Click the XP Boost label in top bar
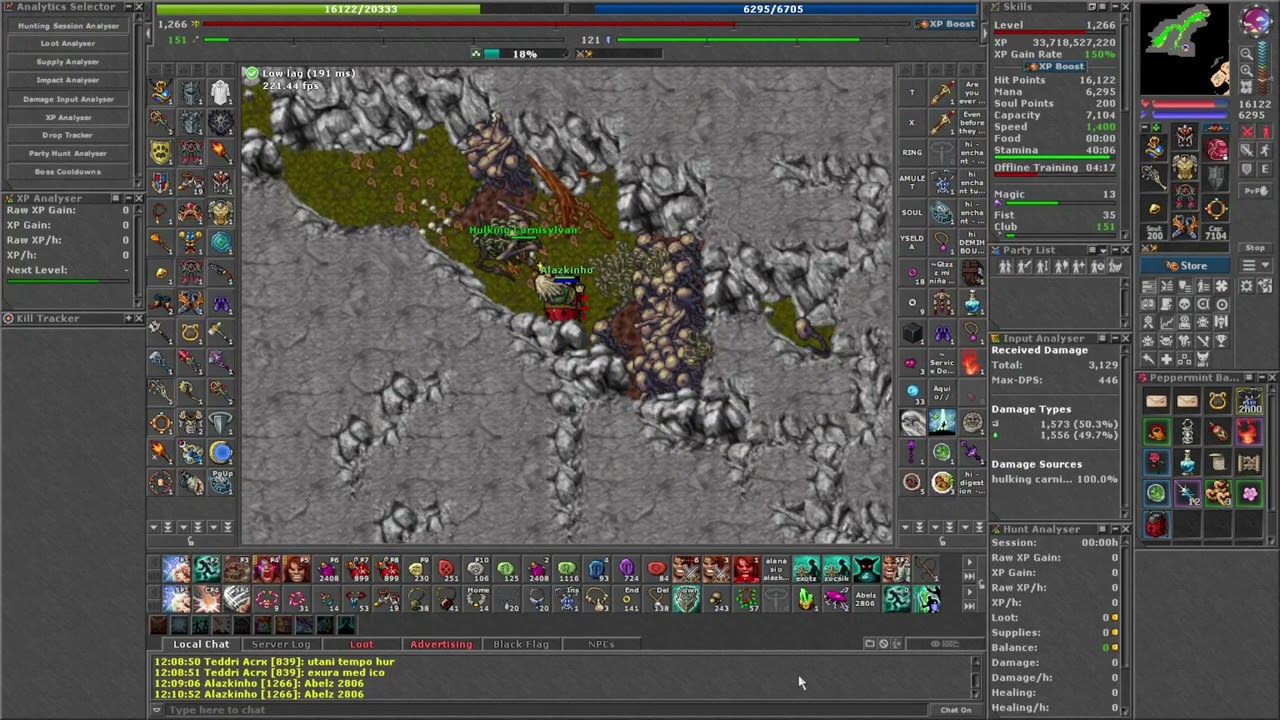 (x=945, y=24)
